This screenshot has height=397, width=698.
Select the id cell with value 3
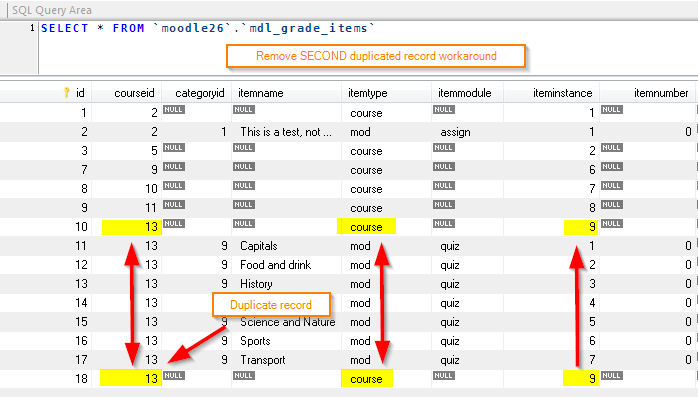pyautogui.click(x=84, y=151)
